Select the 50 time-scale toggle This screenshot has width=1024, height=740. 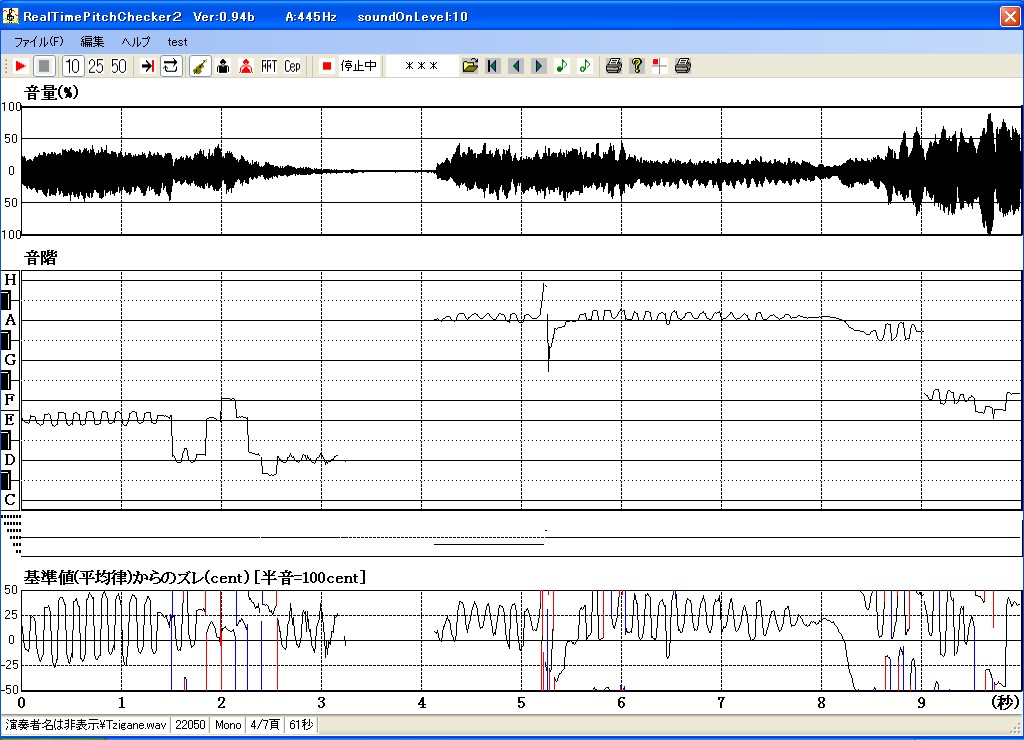(119, 66)
